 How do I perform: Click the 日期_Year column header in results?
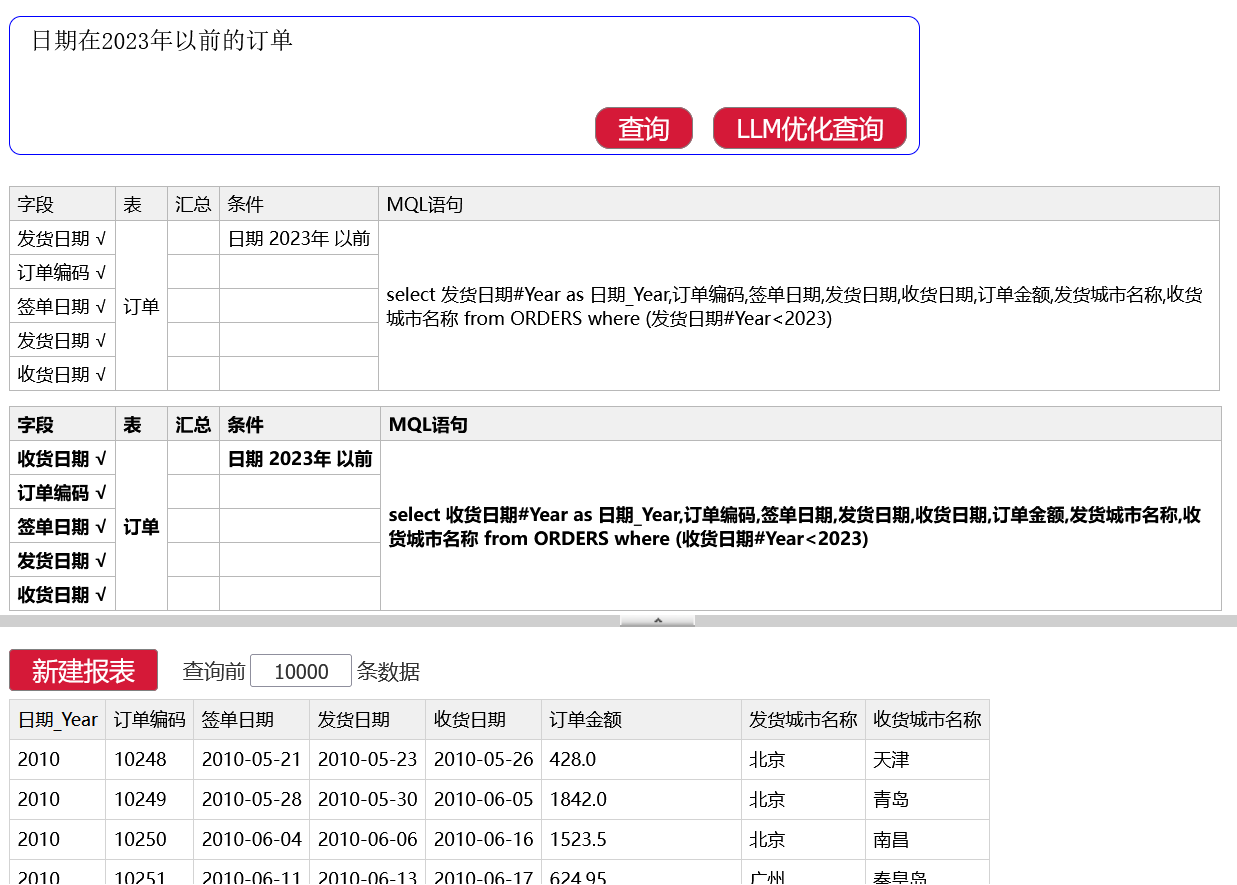pyautogui.click(x=58, y=720)
